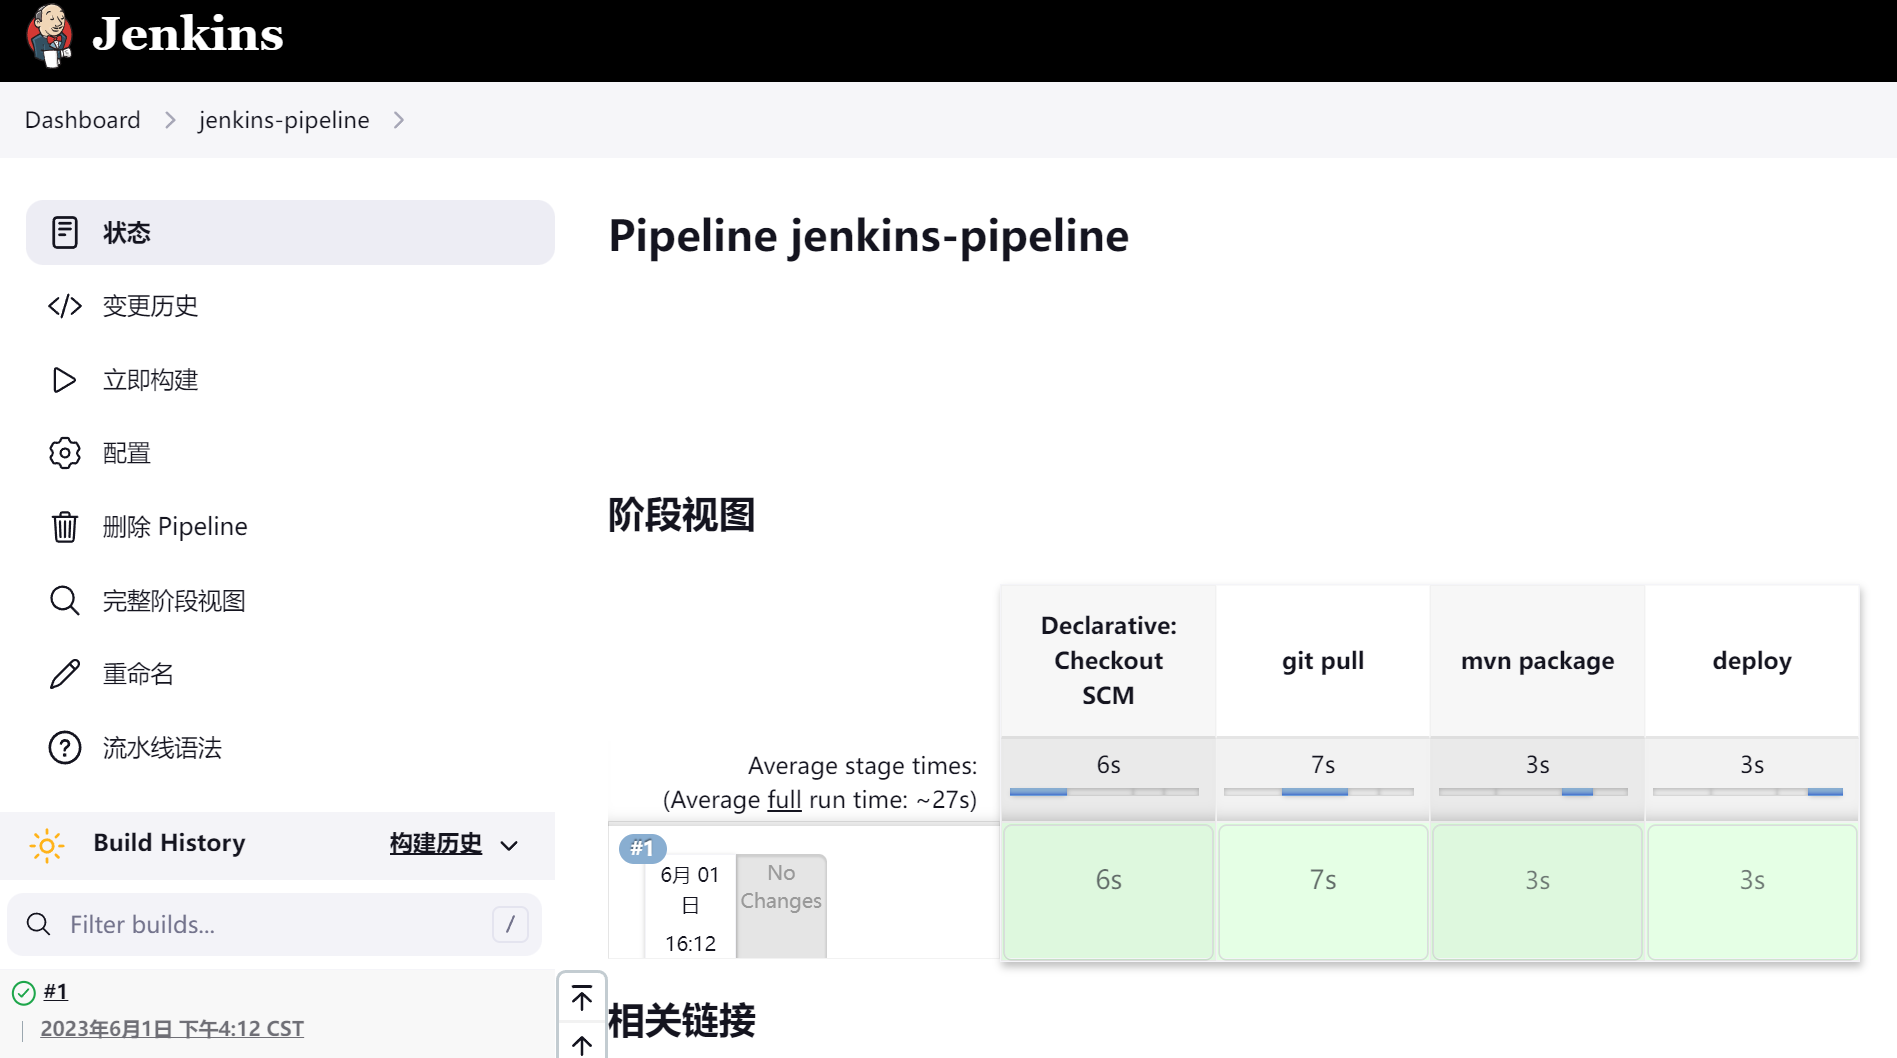Click the 阶段视图 heading
1897x1058 pixels.
coord(681,515)
